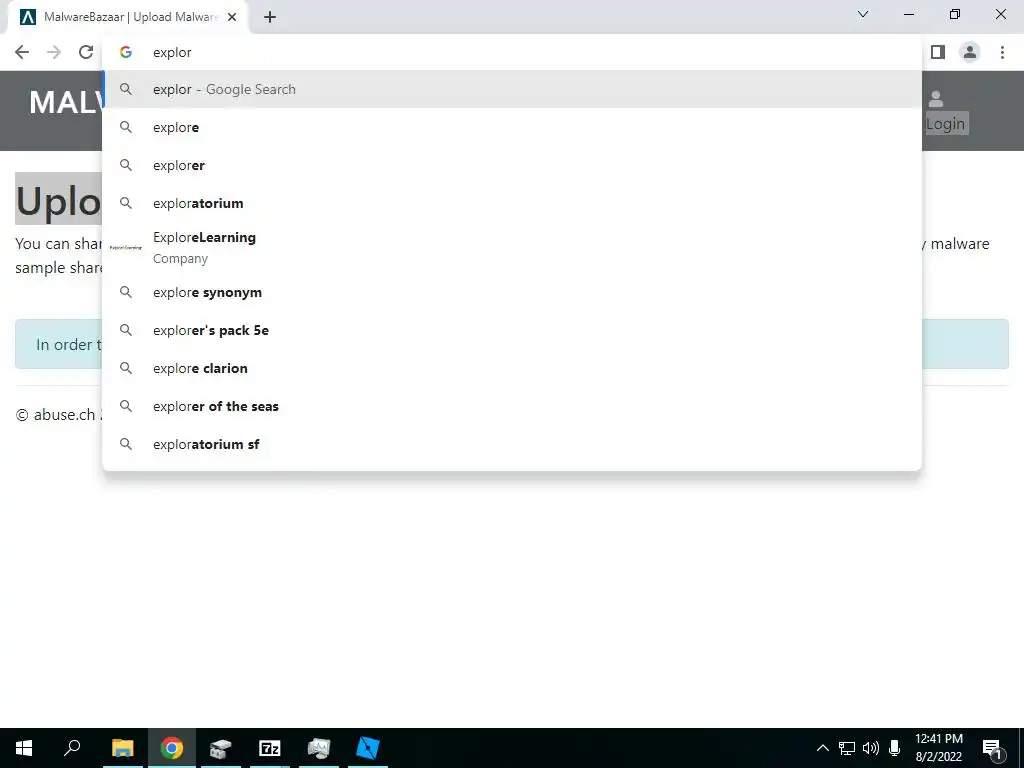Open network status tray icon

[847, 748]
